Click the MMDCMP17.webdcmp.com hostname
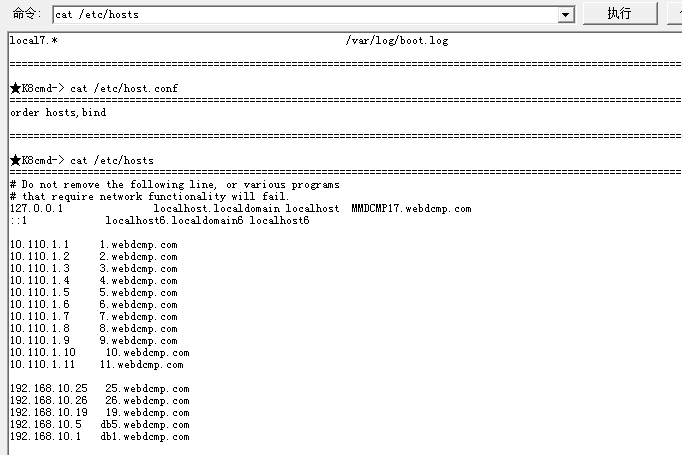Image resolution: width=682 pixels, height=455 pixels. coord(411,208)
